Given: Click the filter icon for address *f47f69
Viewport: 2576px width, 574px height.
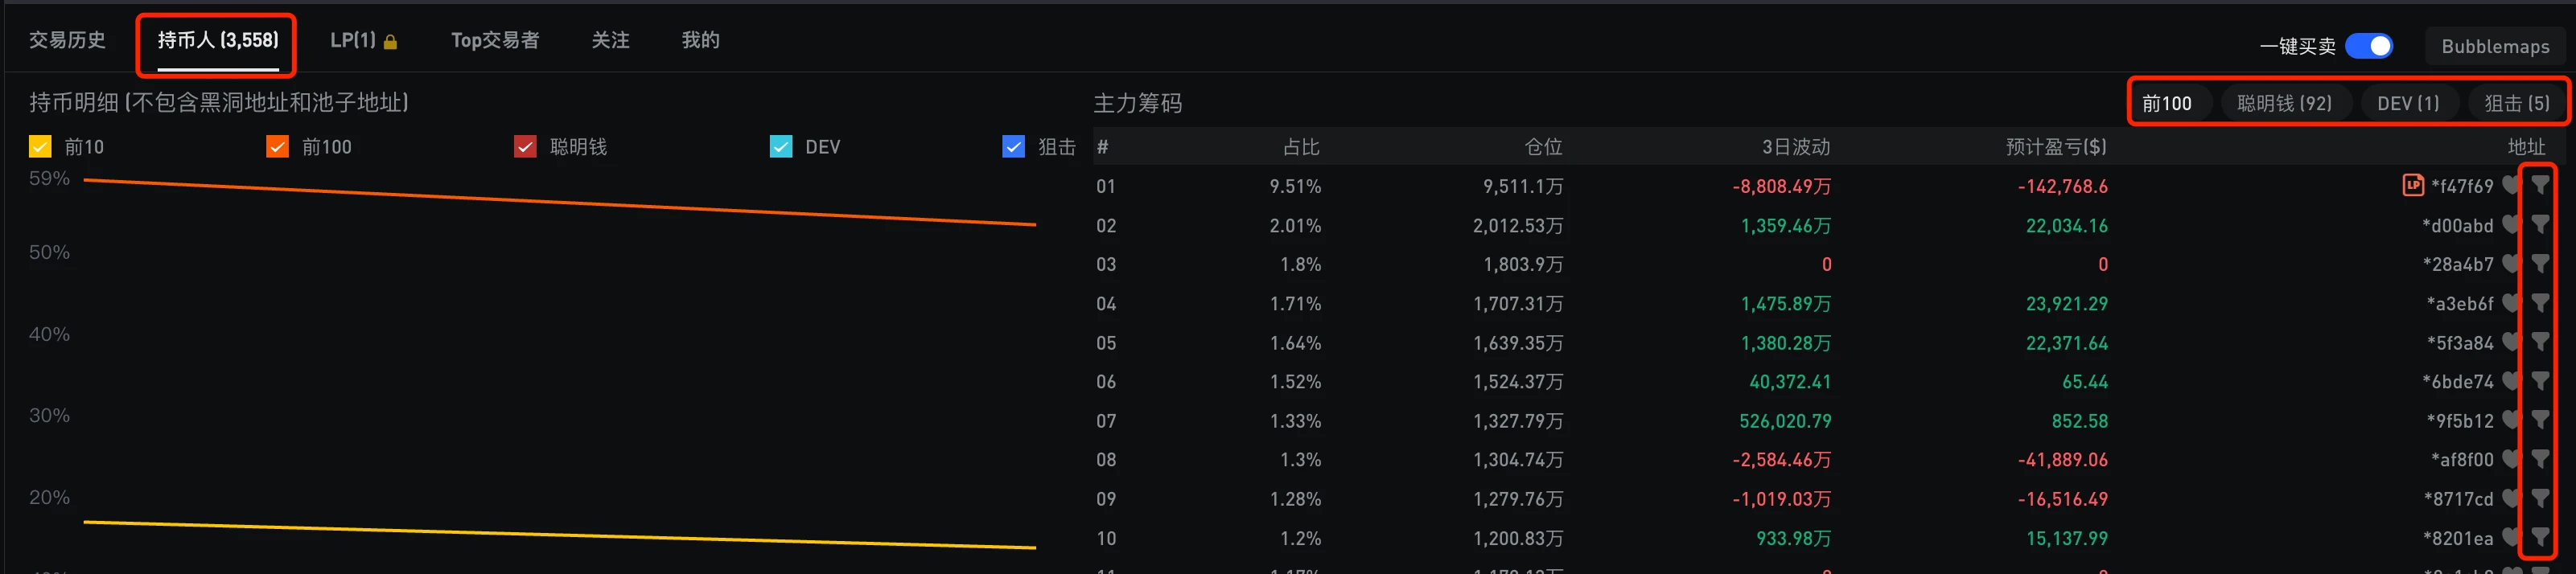Looking at the screenshot, I should pyautogui.click(x=2539, y=185).
